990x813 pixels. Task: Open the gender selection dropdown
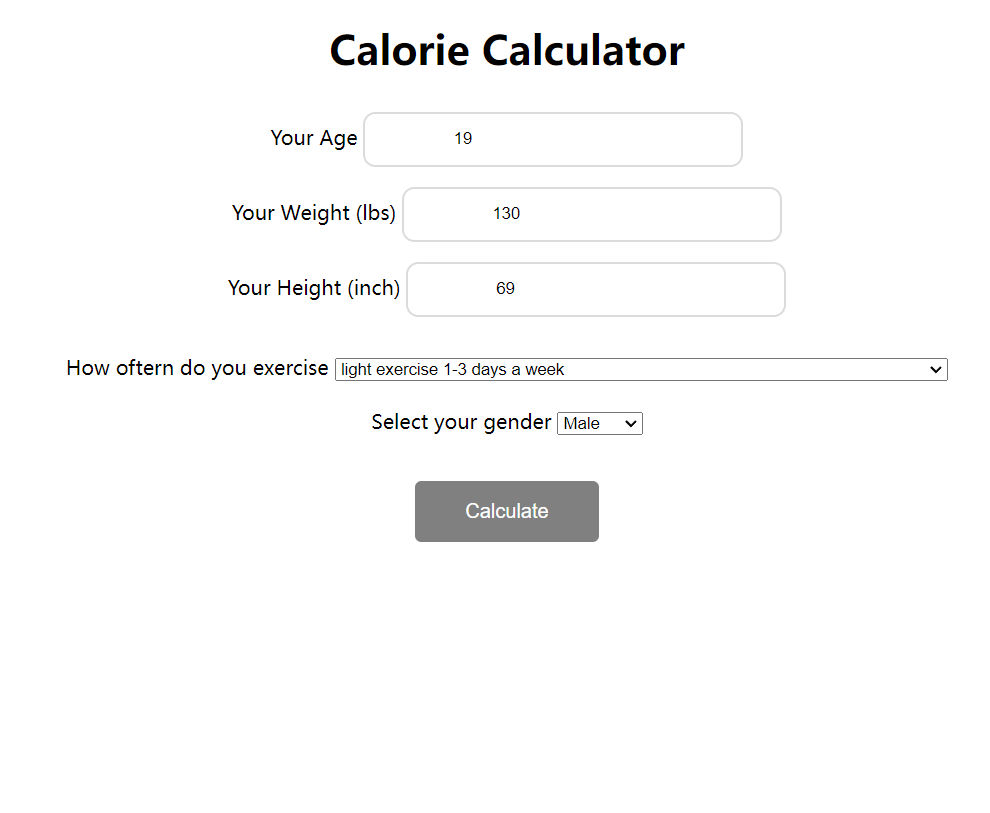pos(599,423)
